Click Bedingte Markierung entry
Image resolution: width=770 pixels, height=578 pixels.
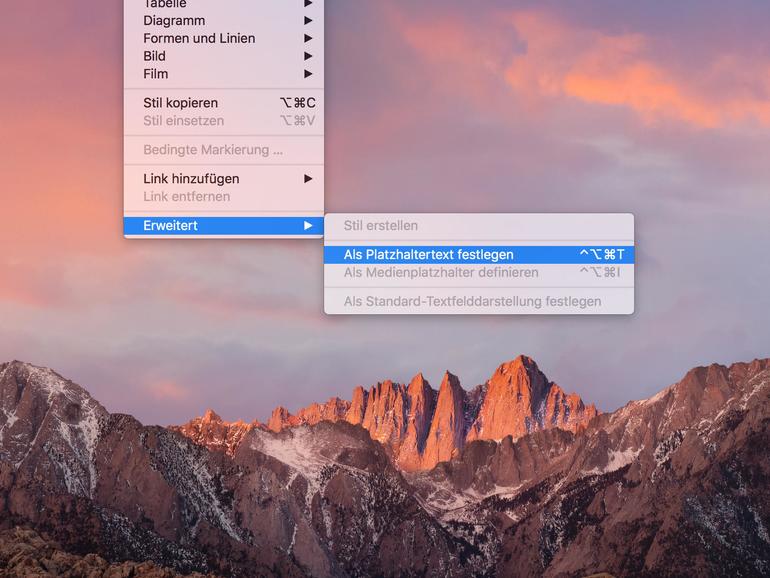pos(223,149)
